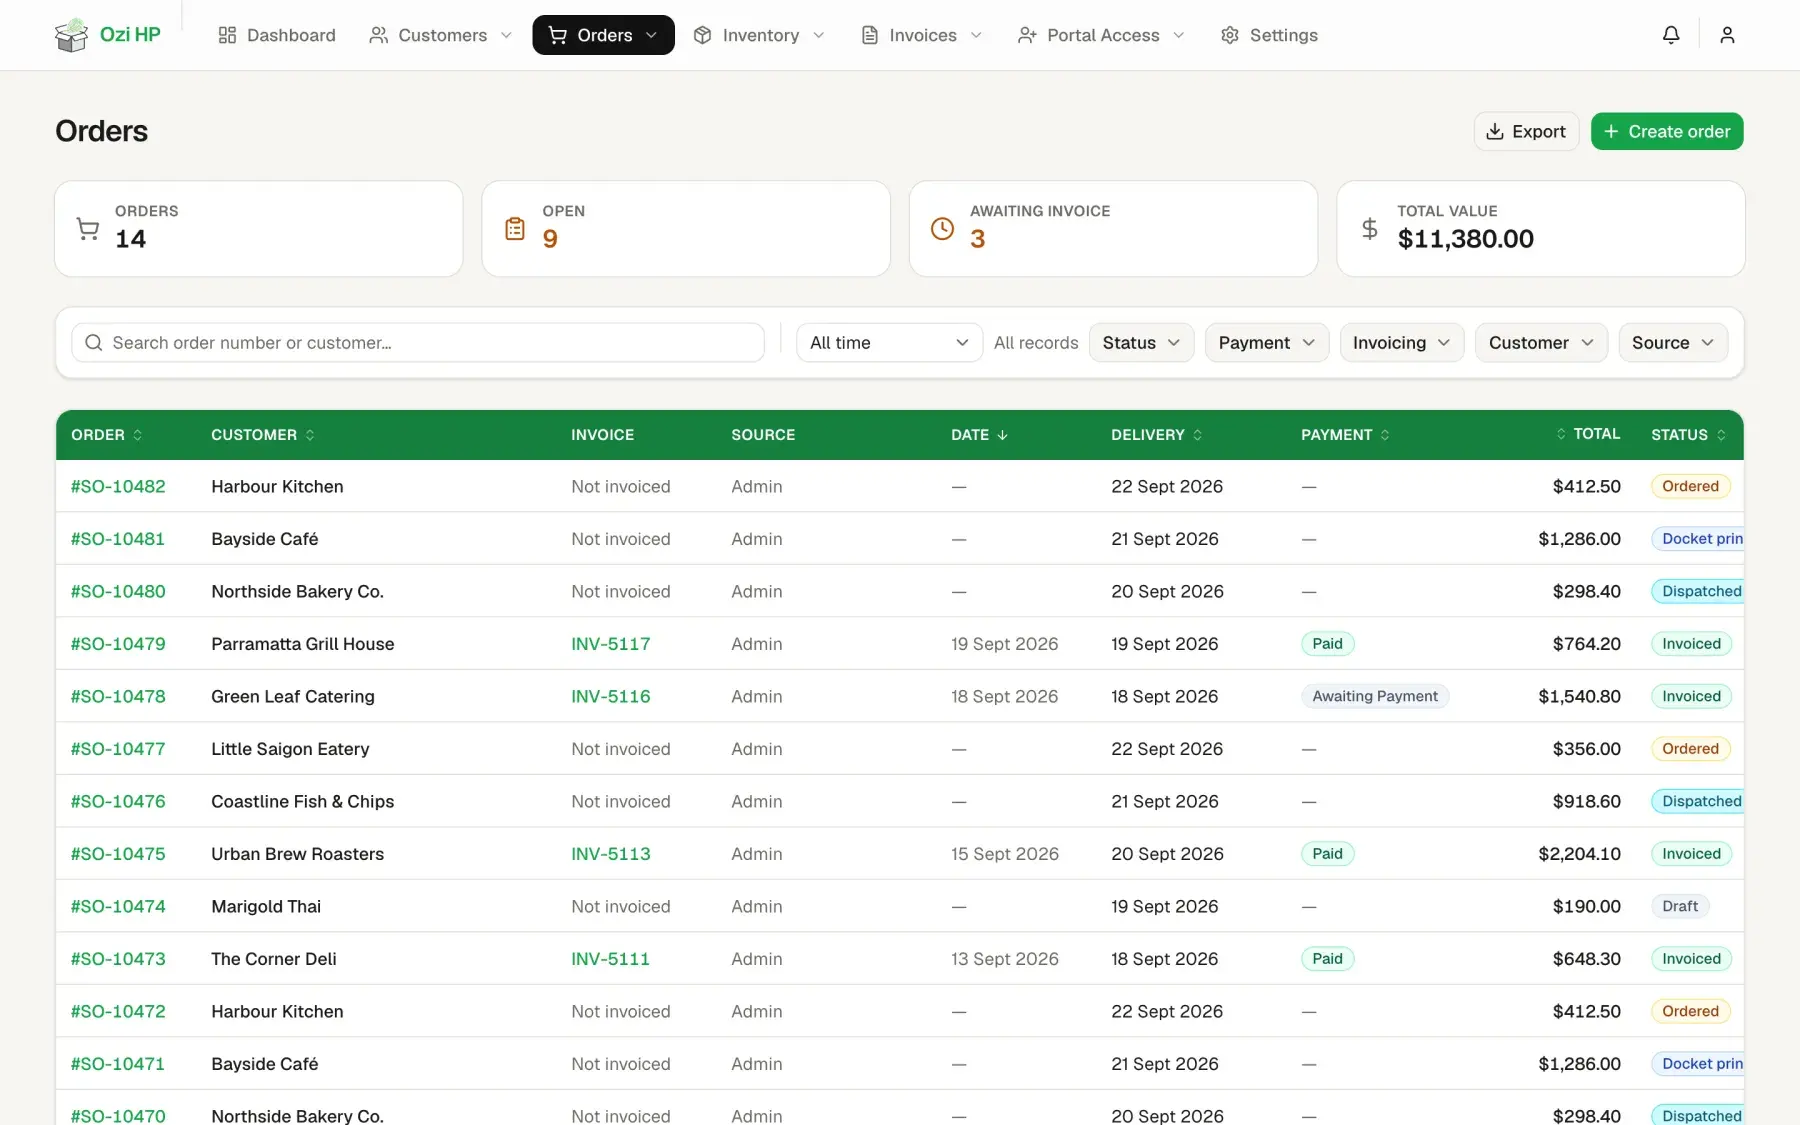The height and width of the screenshot is (1125, 1800).
Task: Sort by Order column arrows
Action: click(138, 435)
